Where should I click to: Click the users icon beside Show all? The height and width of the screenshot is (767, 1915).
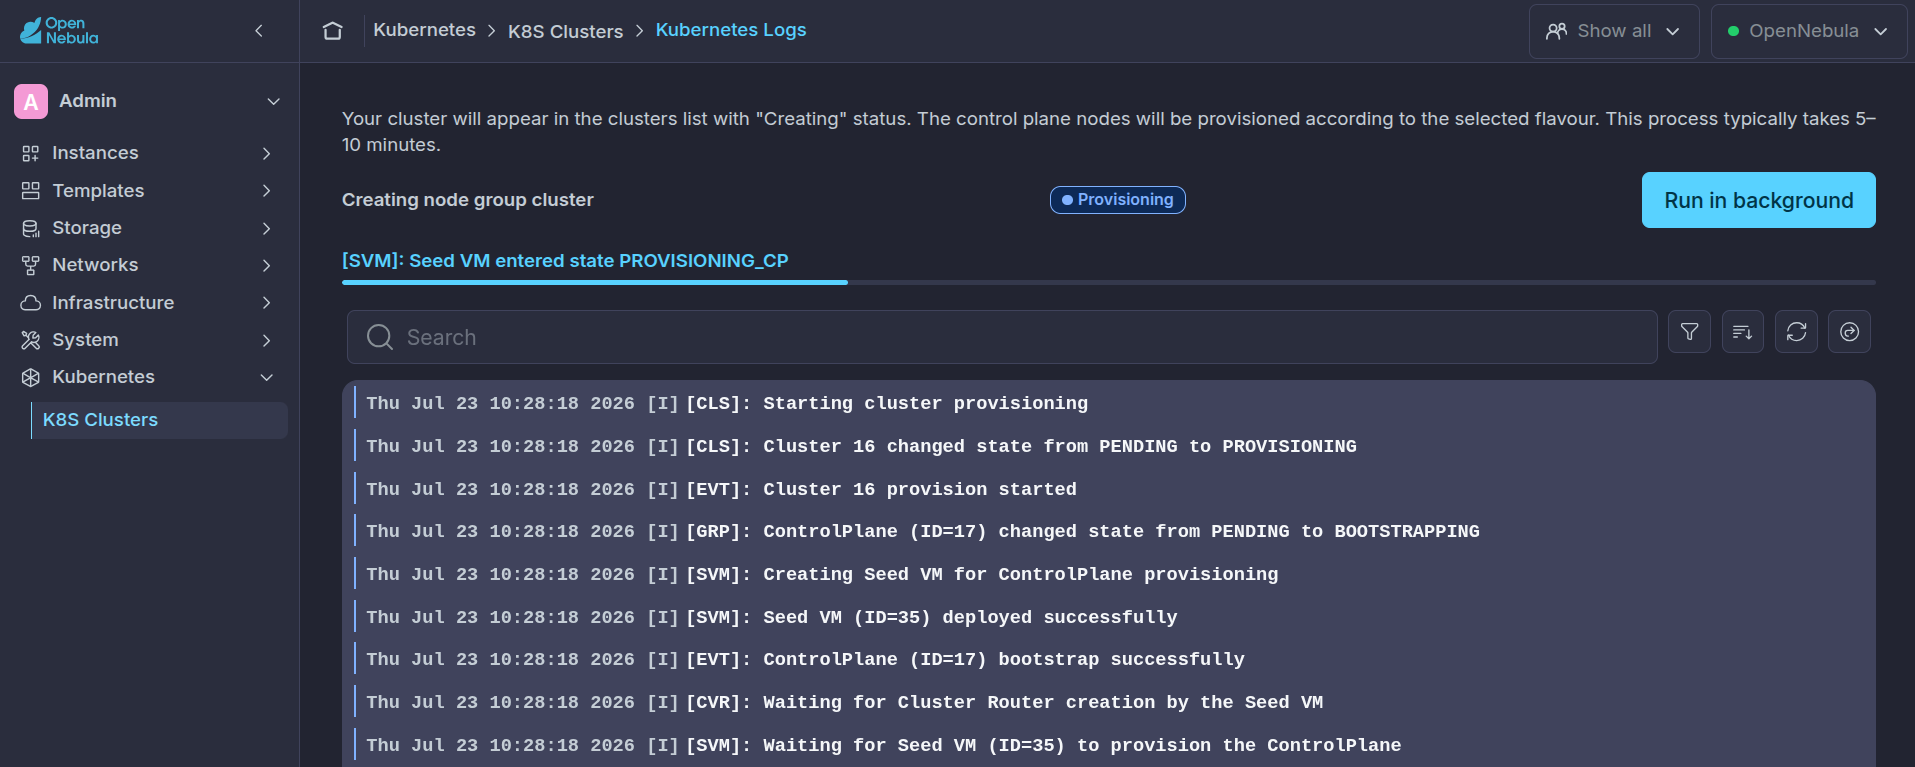(x=1557, y=31)
